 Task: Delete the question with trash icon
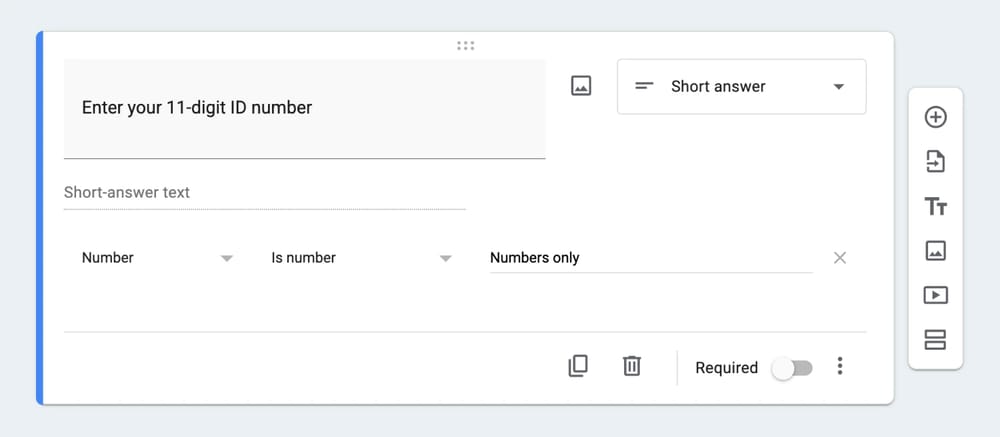[631, 366]
